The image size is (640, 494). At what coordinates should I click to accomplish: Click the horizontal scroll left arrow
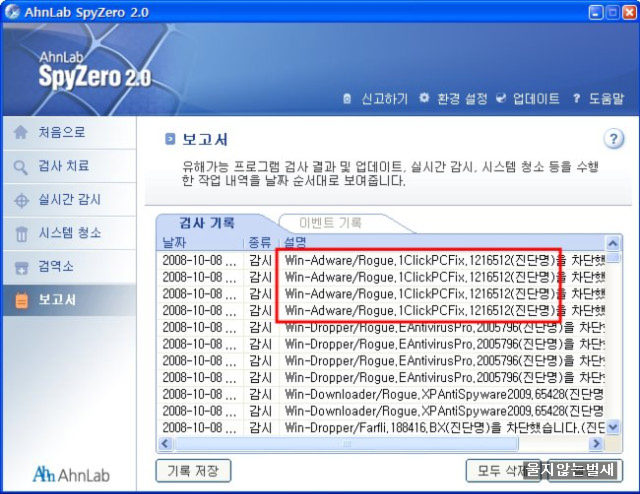pyautogui.click(x=165, y=443)
